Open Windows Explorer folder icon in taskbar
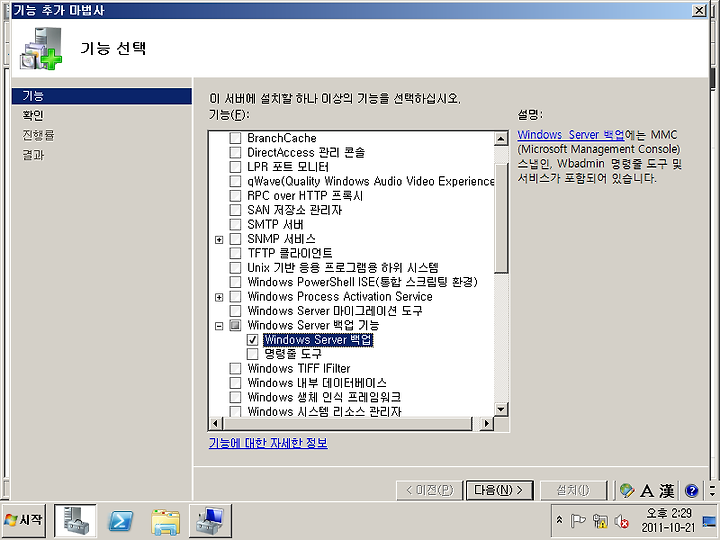Screen dimensions: 720x540 (x=165, y=521)
